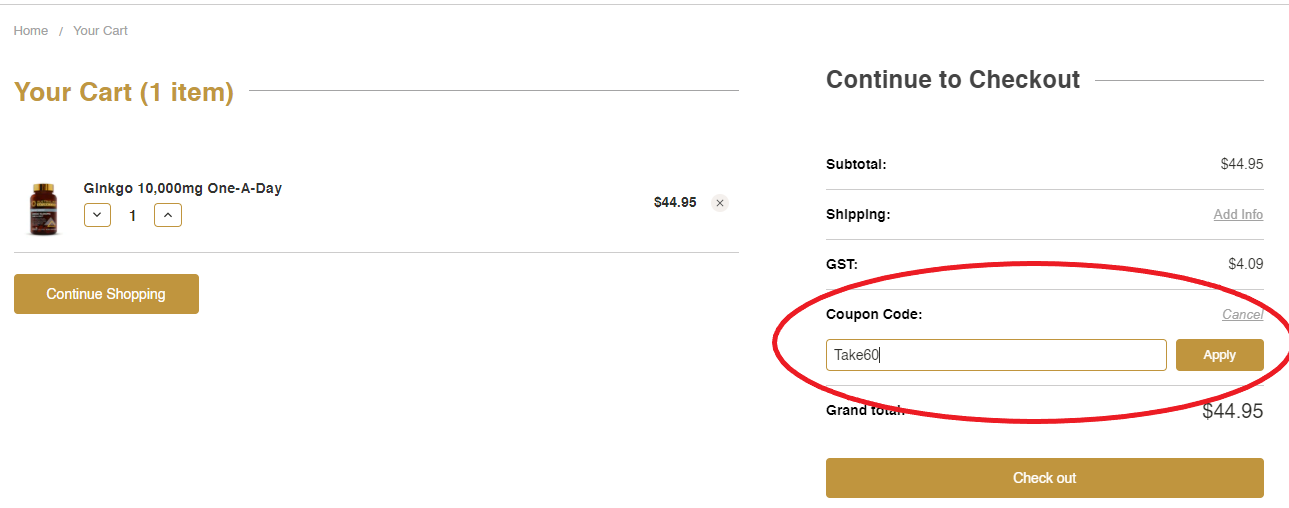Click the Subtotal amount value
This screenshot has width=1289, height=508.
[1241, 164]
